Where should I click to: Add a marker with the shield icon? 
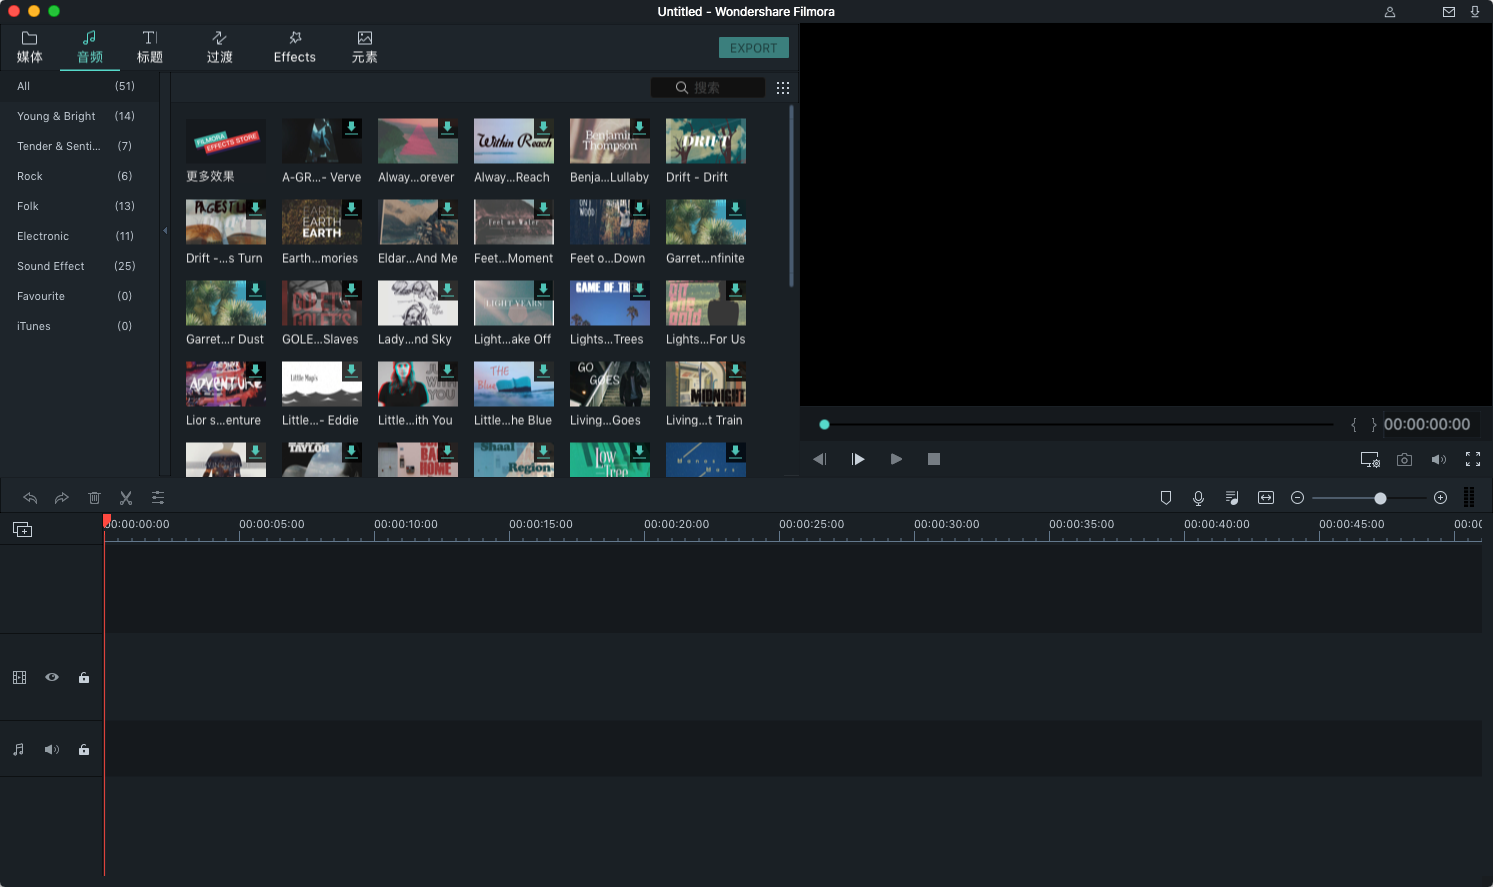(x=1166, y=497)
